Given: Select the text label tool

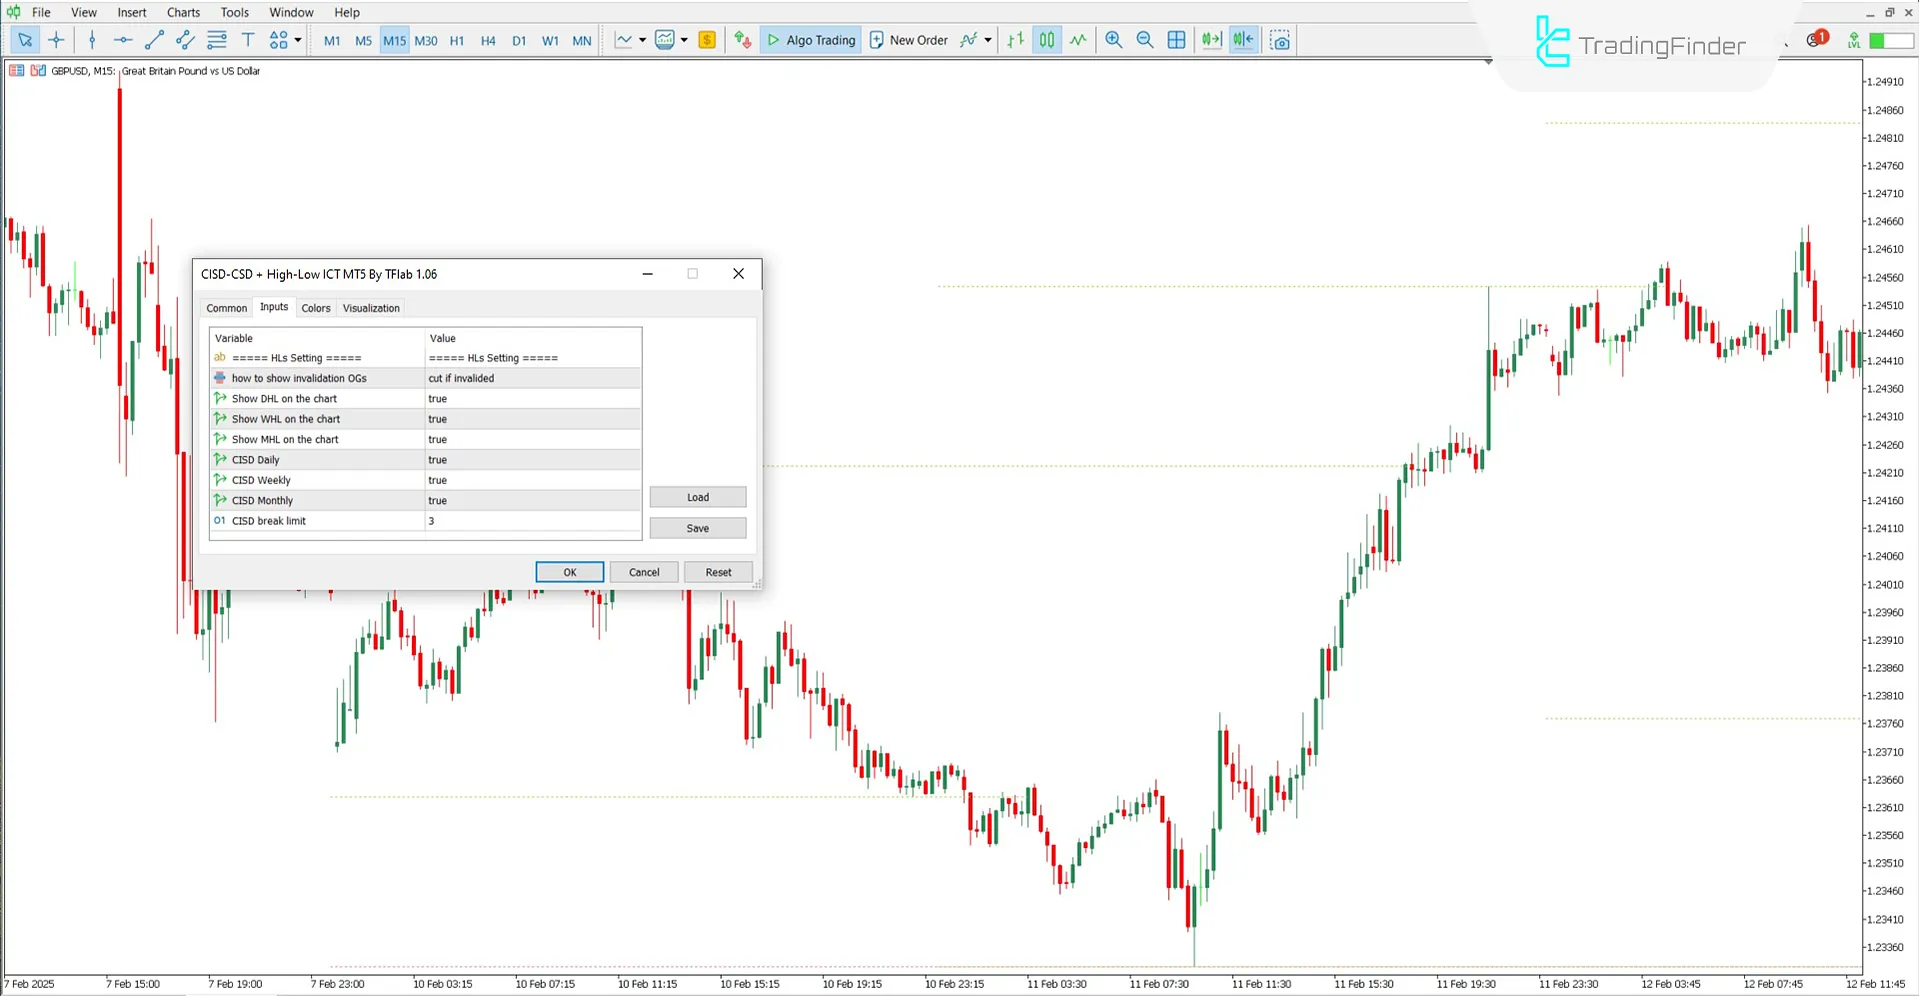Looking at the screenshot, I should [x=248, y=40].
